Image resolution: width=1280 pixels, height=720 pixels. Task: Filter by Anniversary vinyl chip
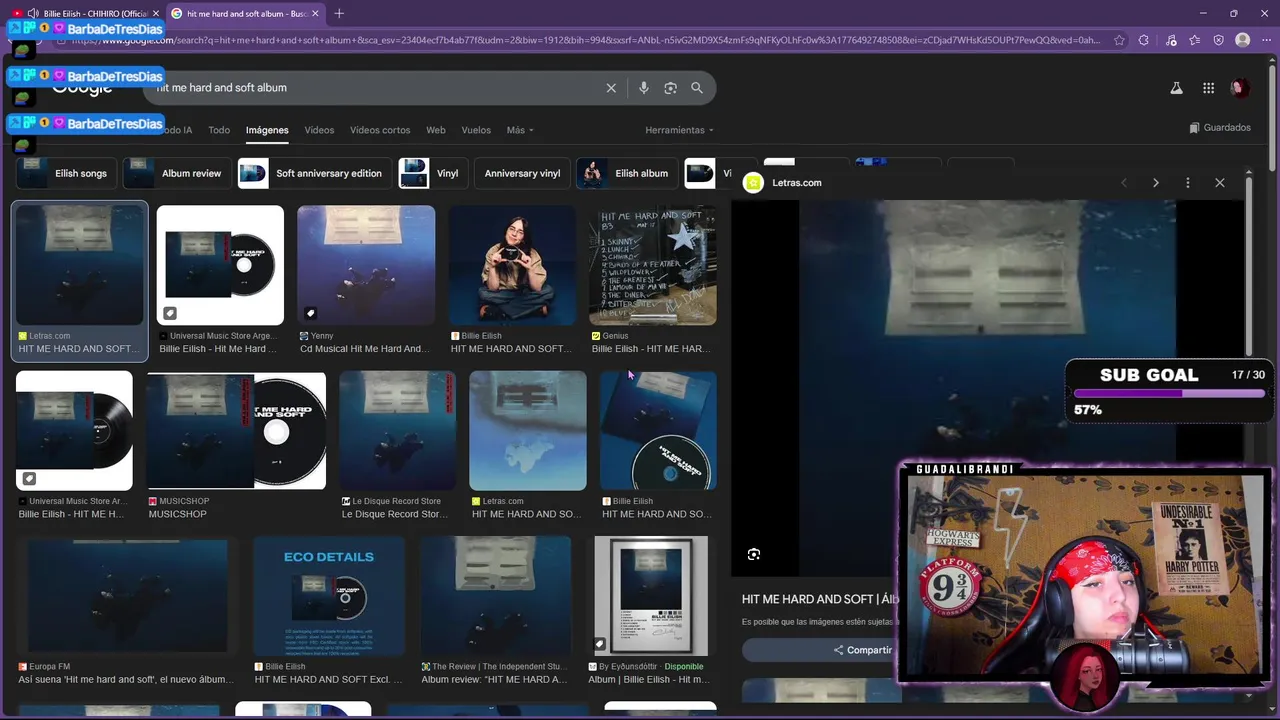click(x=522, y=173)
